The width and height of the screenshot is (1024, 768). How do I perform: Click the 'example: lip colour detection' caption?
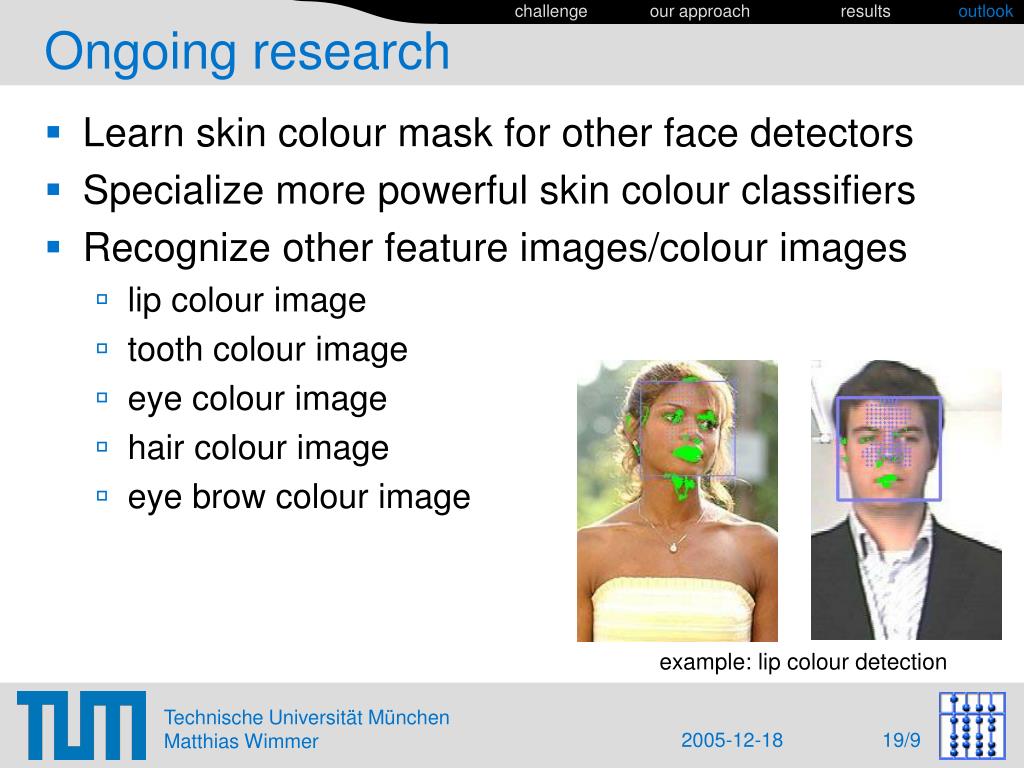tap(803, 662)
